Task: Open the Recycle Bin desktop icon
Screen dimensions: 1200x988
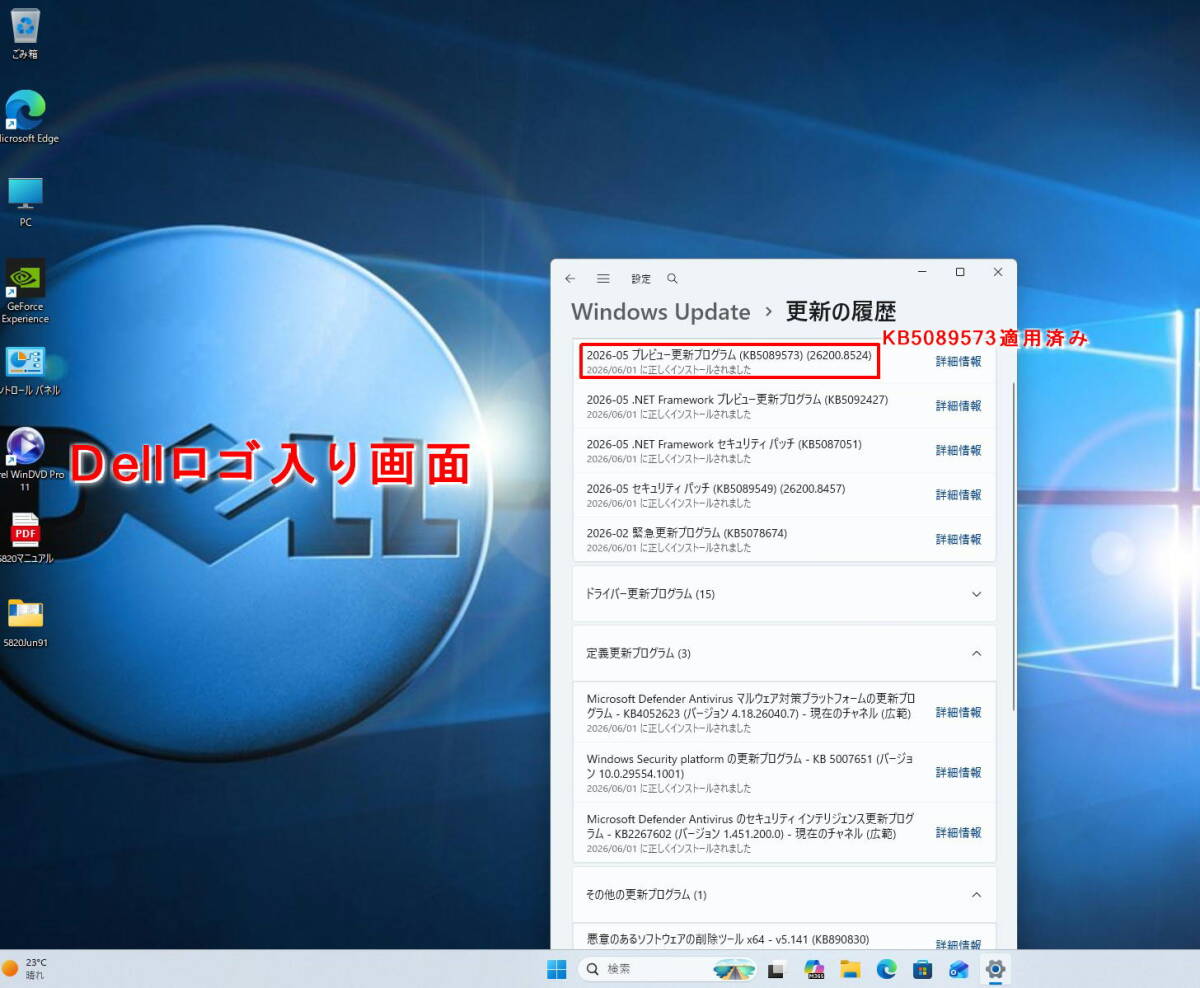Action: pos(25,33)
